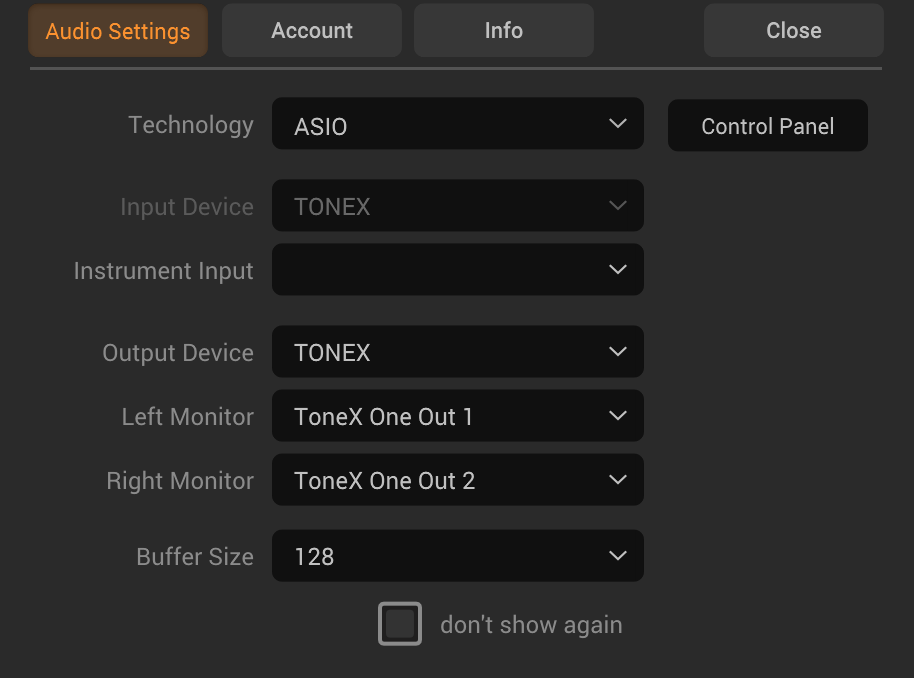Expand the Instrument Input dropdown
This screenshot has width=914, height=678.
coord(458,270)
